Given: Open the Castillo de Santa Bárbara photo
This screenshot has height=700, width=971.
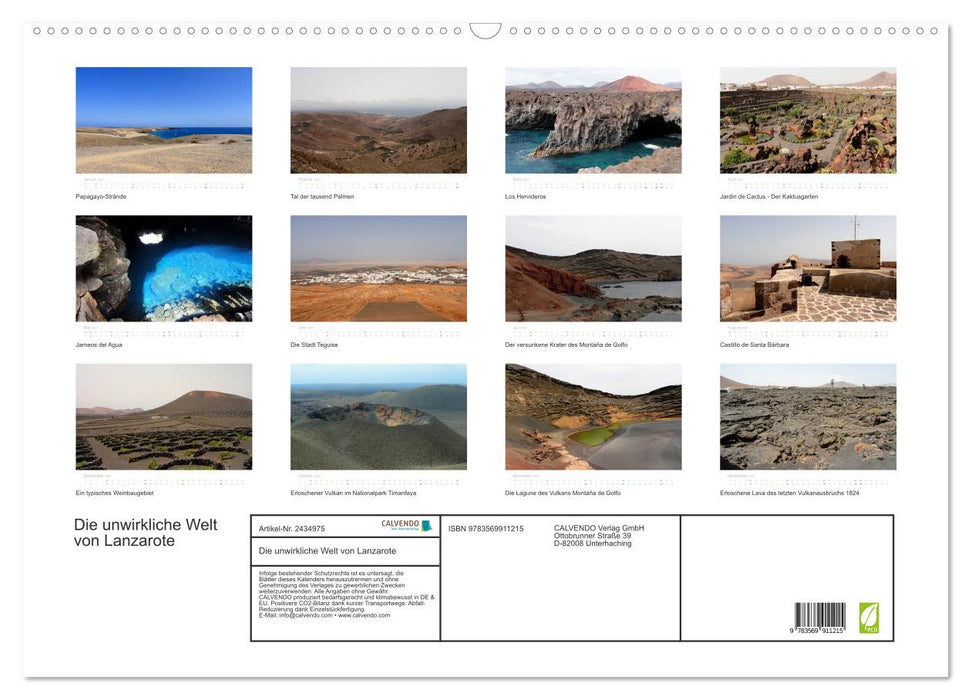Looking at the screenshot, I should coord(808,268).
